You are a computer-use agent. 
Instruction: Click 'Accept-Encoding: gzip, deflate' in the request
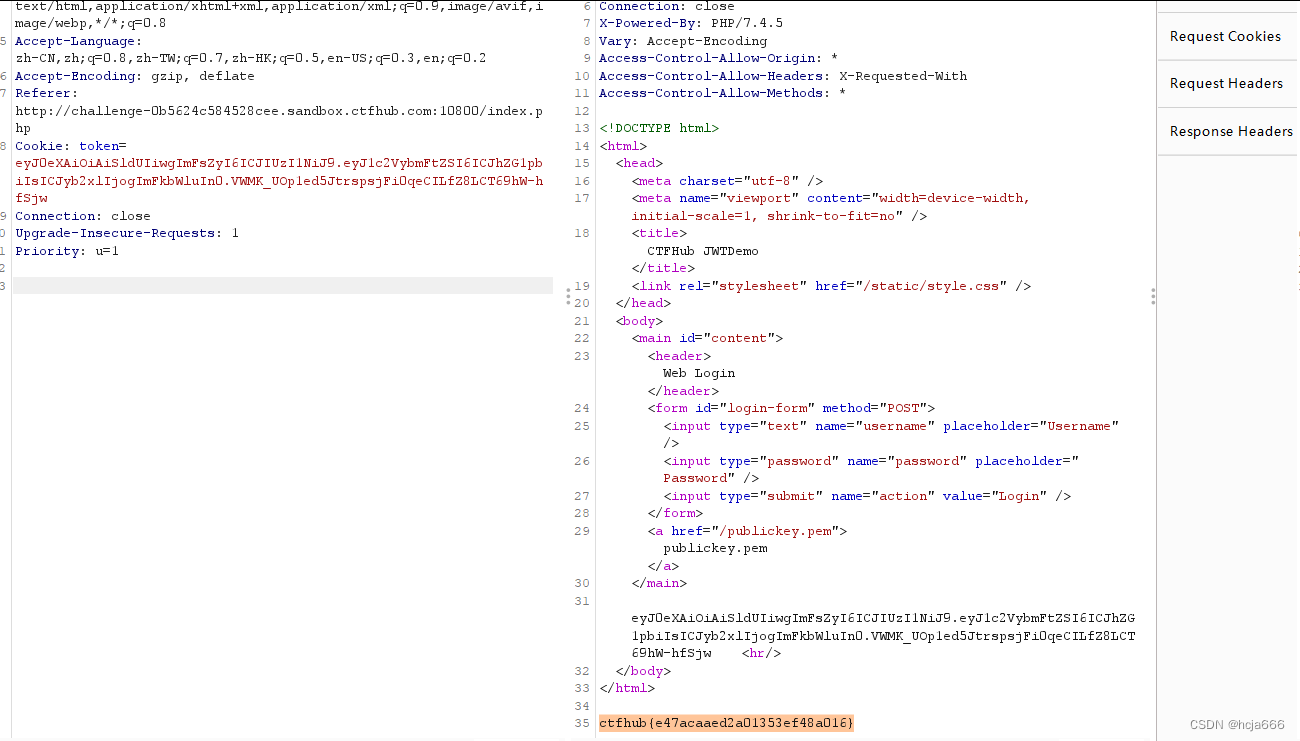pyautogui.click(x=135, y=76)
